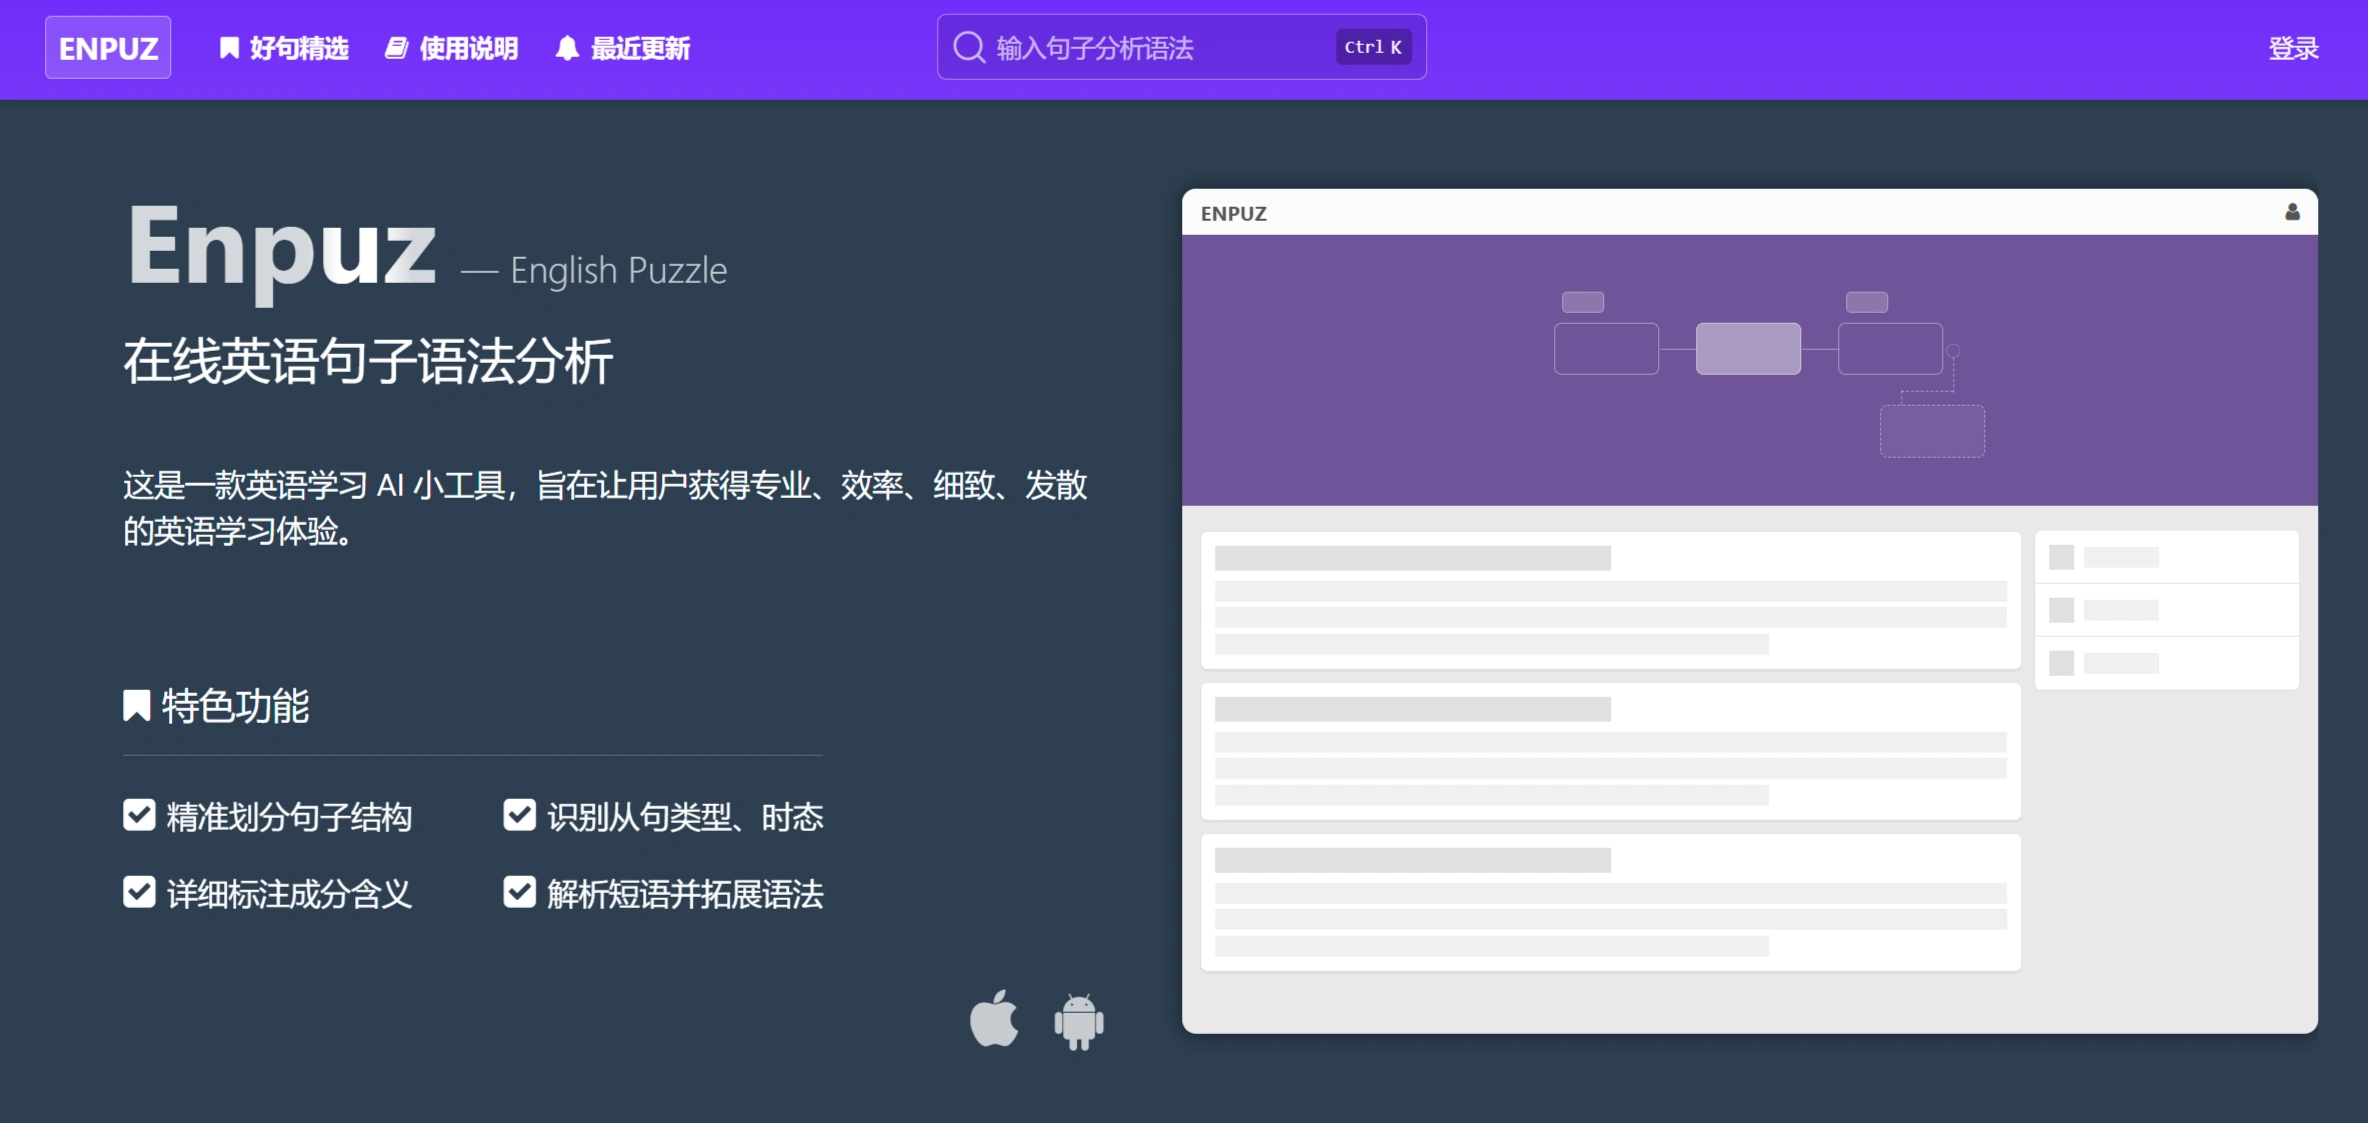Click the bell icon beside 最近更新
The width and height of the screenshot is (2368, 1123).
click(567, 48)
